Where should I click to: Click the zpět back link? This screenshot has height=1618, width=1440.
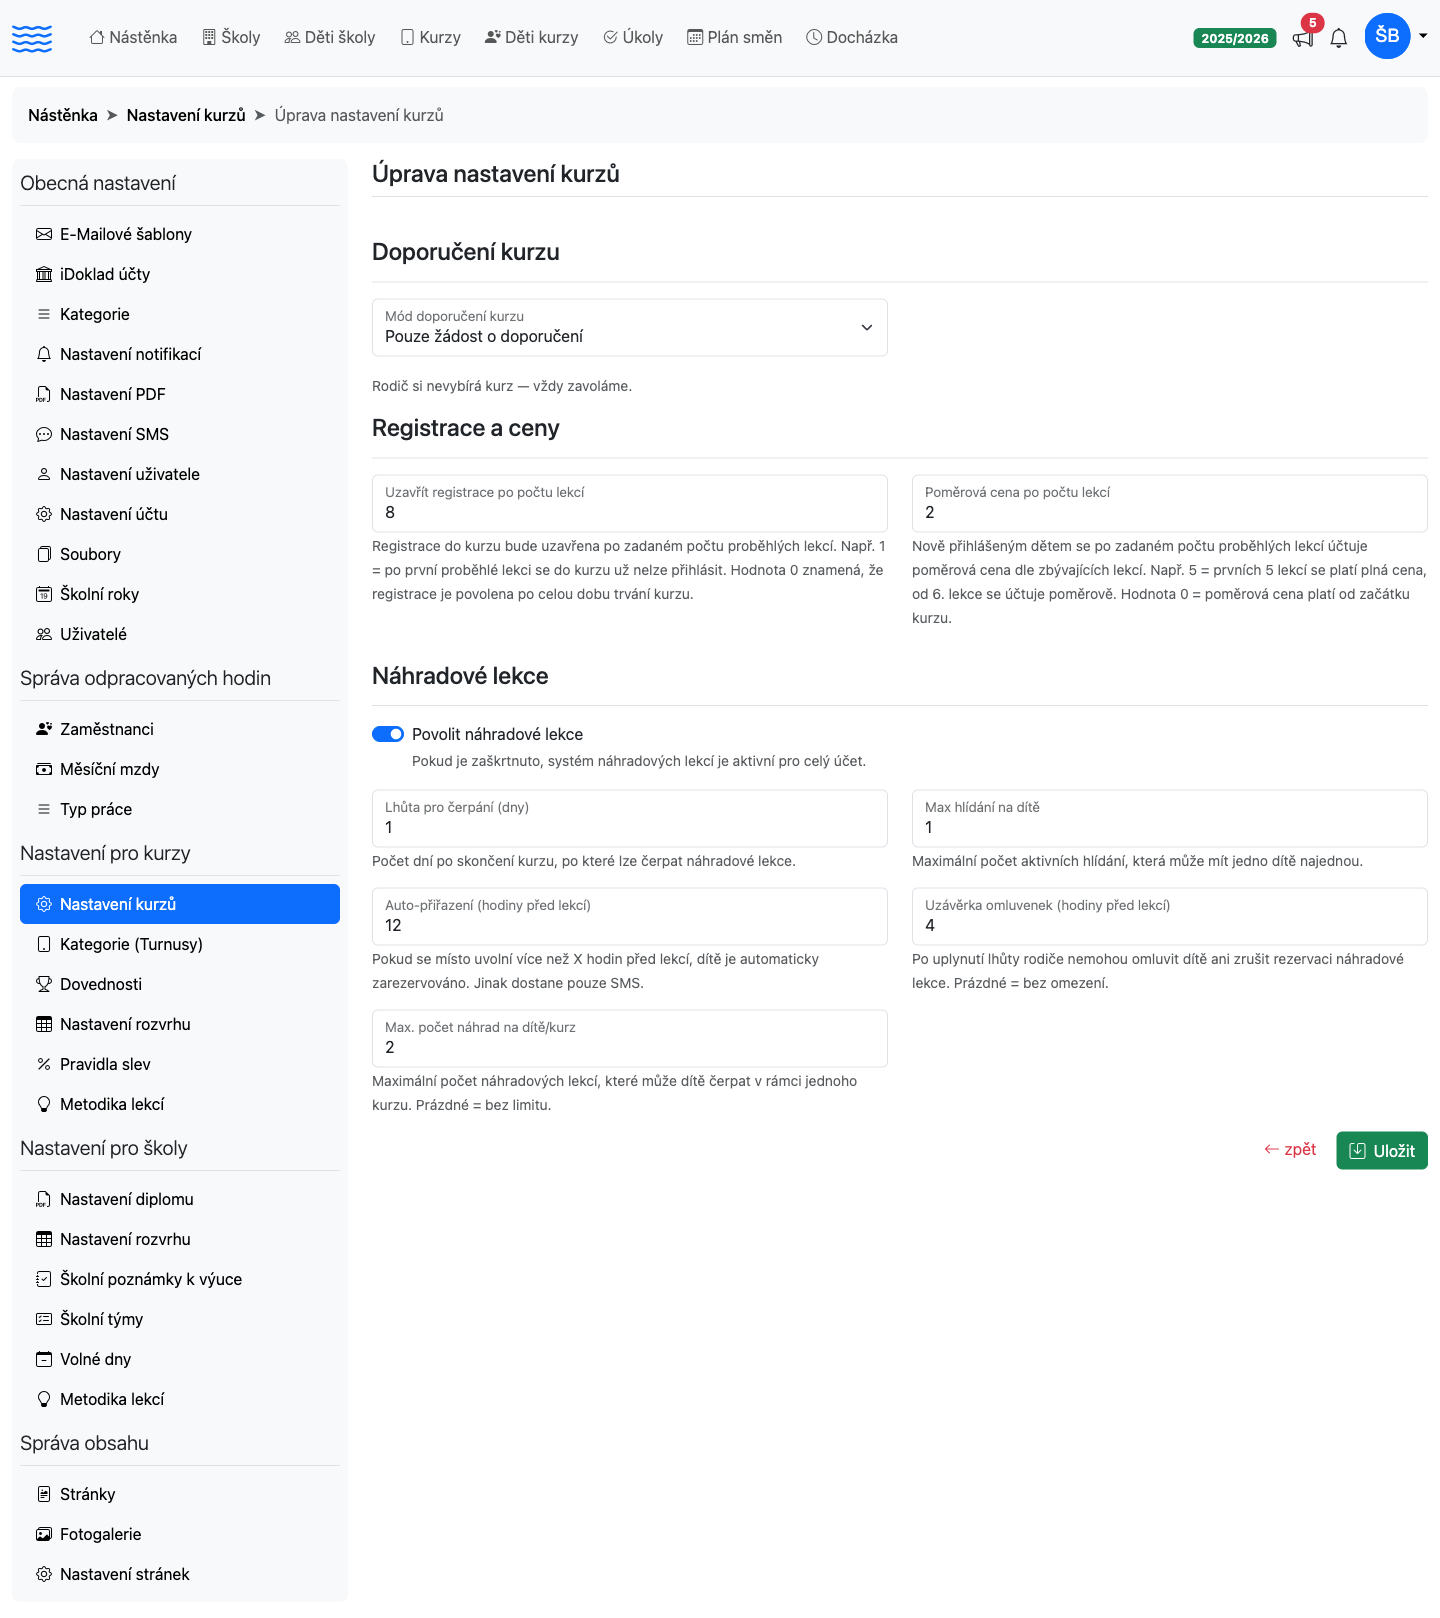[1290, 1150]
